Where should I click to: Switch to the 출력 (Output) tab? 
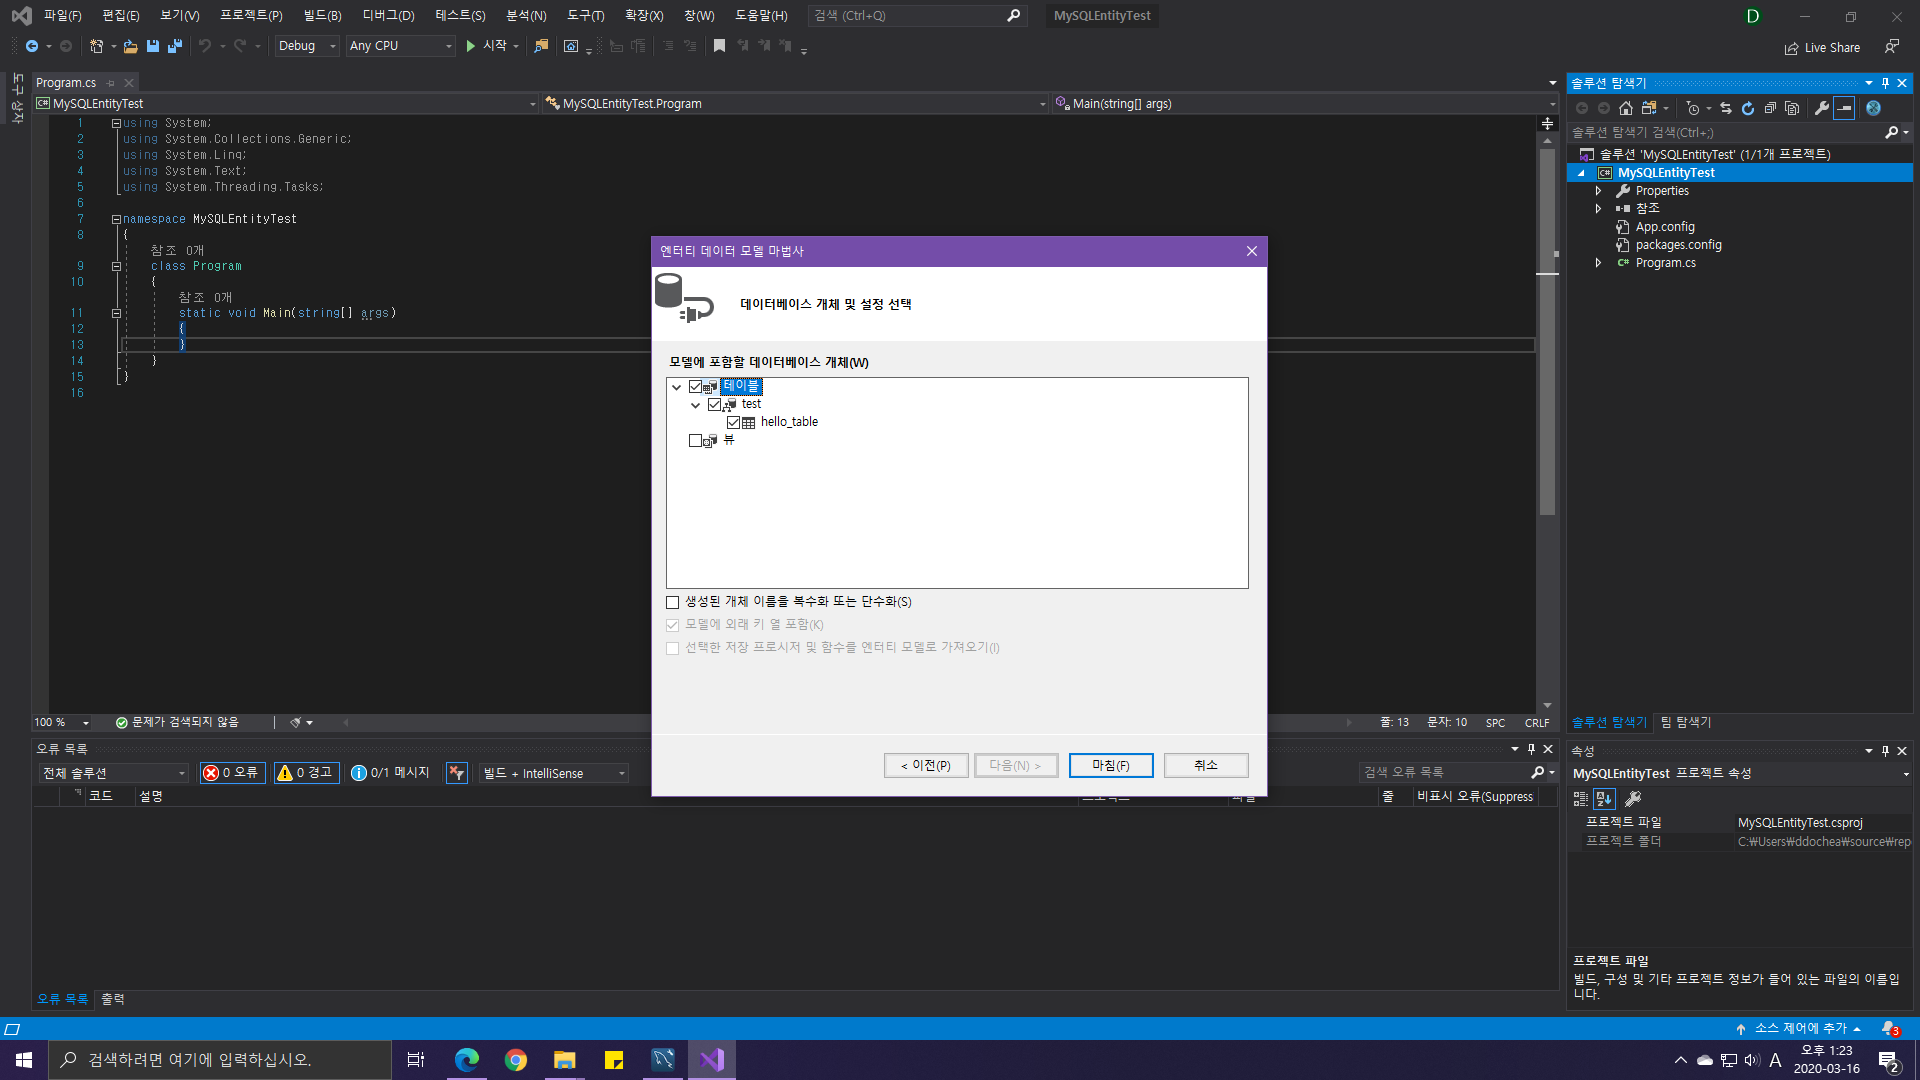tap(113, 999)
